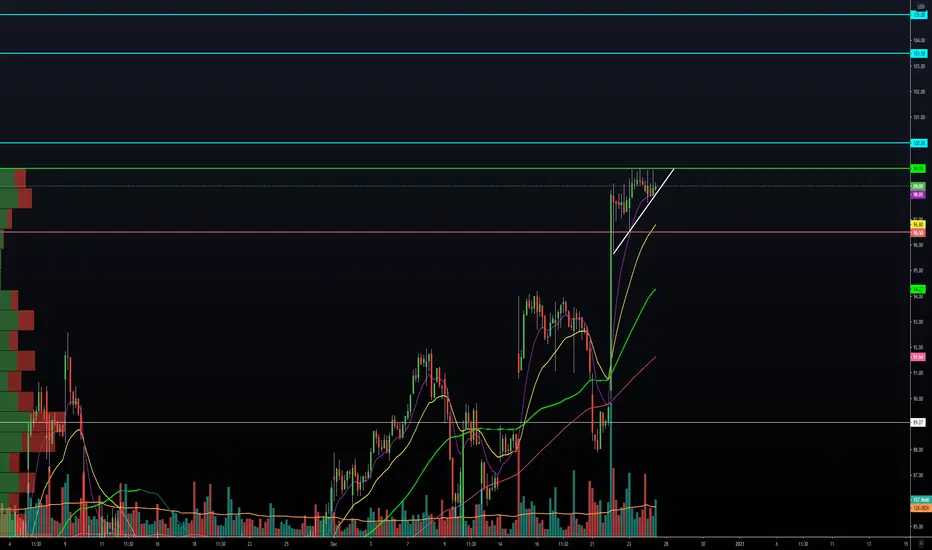
Task: Select the cyan 103.50 price tag
Action: tap(918, 54)
